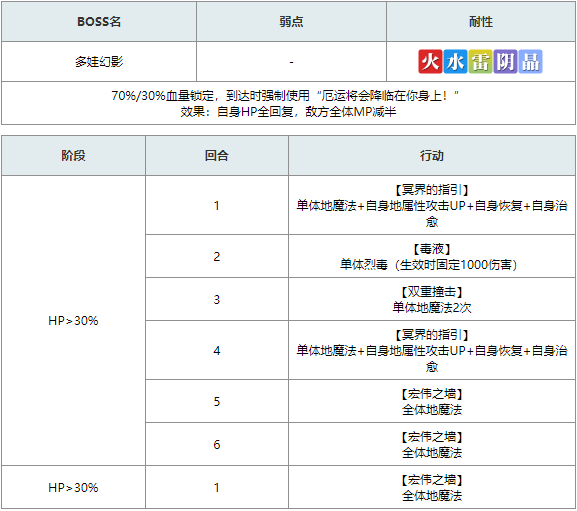The height and width of the screenshot is (511, 577).
Task: Click the 耐性 column header
Action: 481,21
